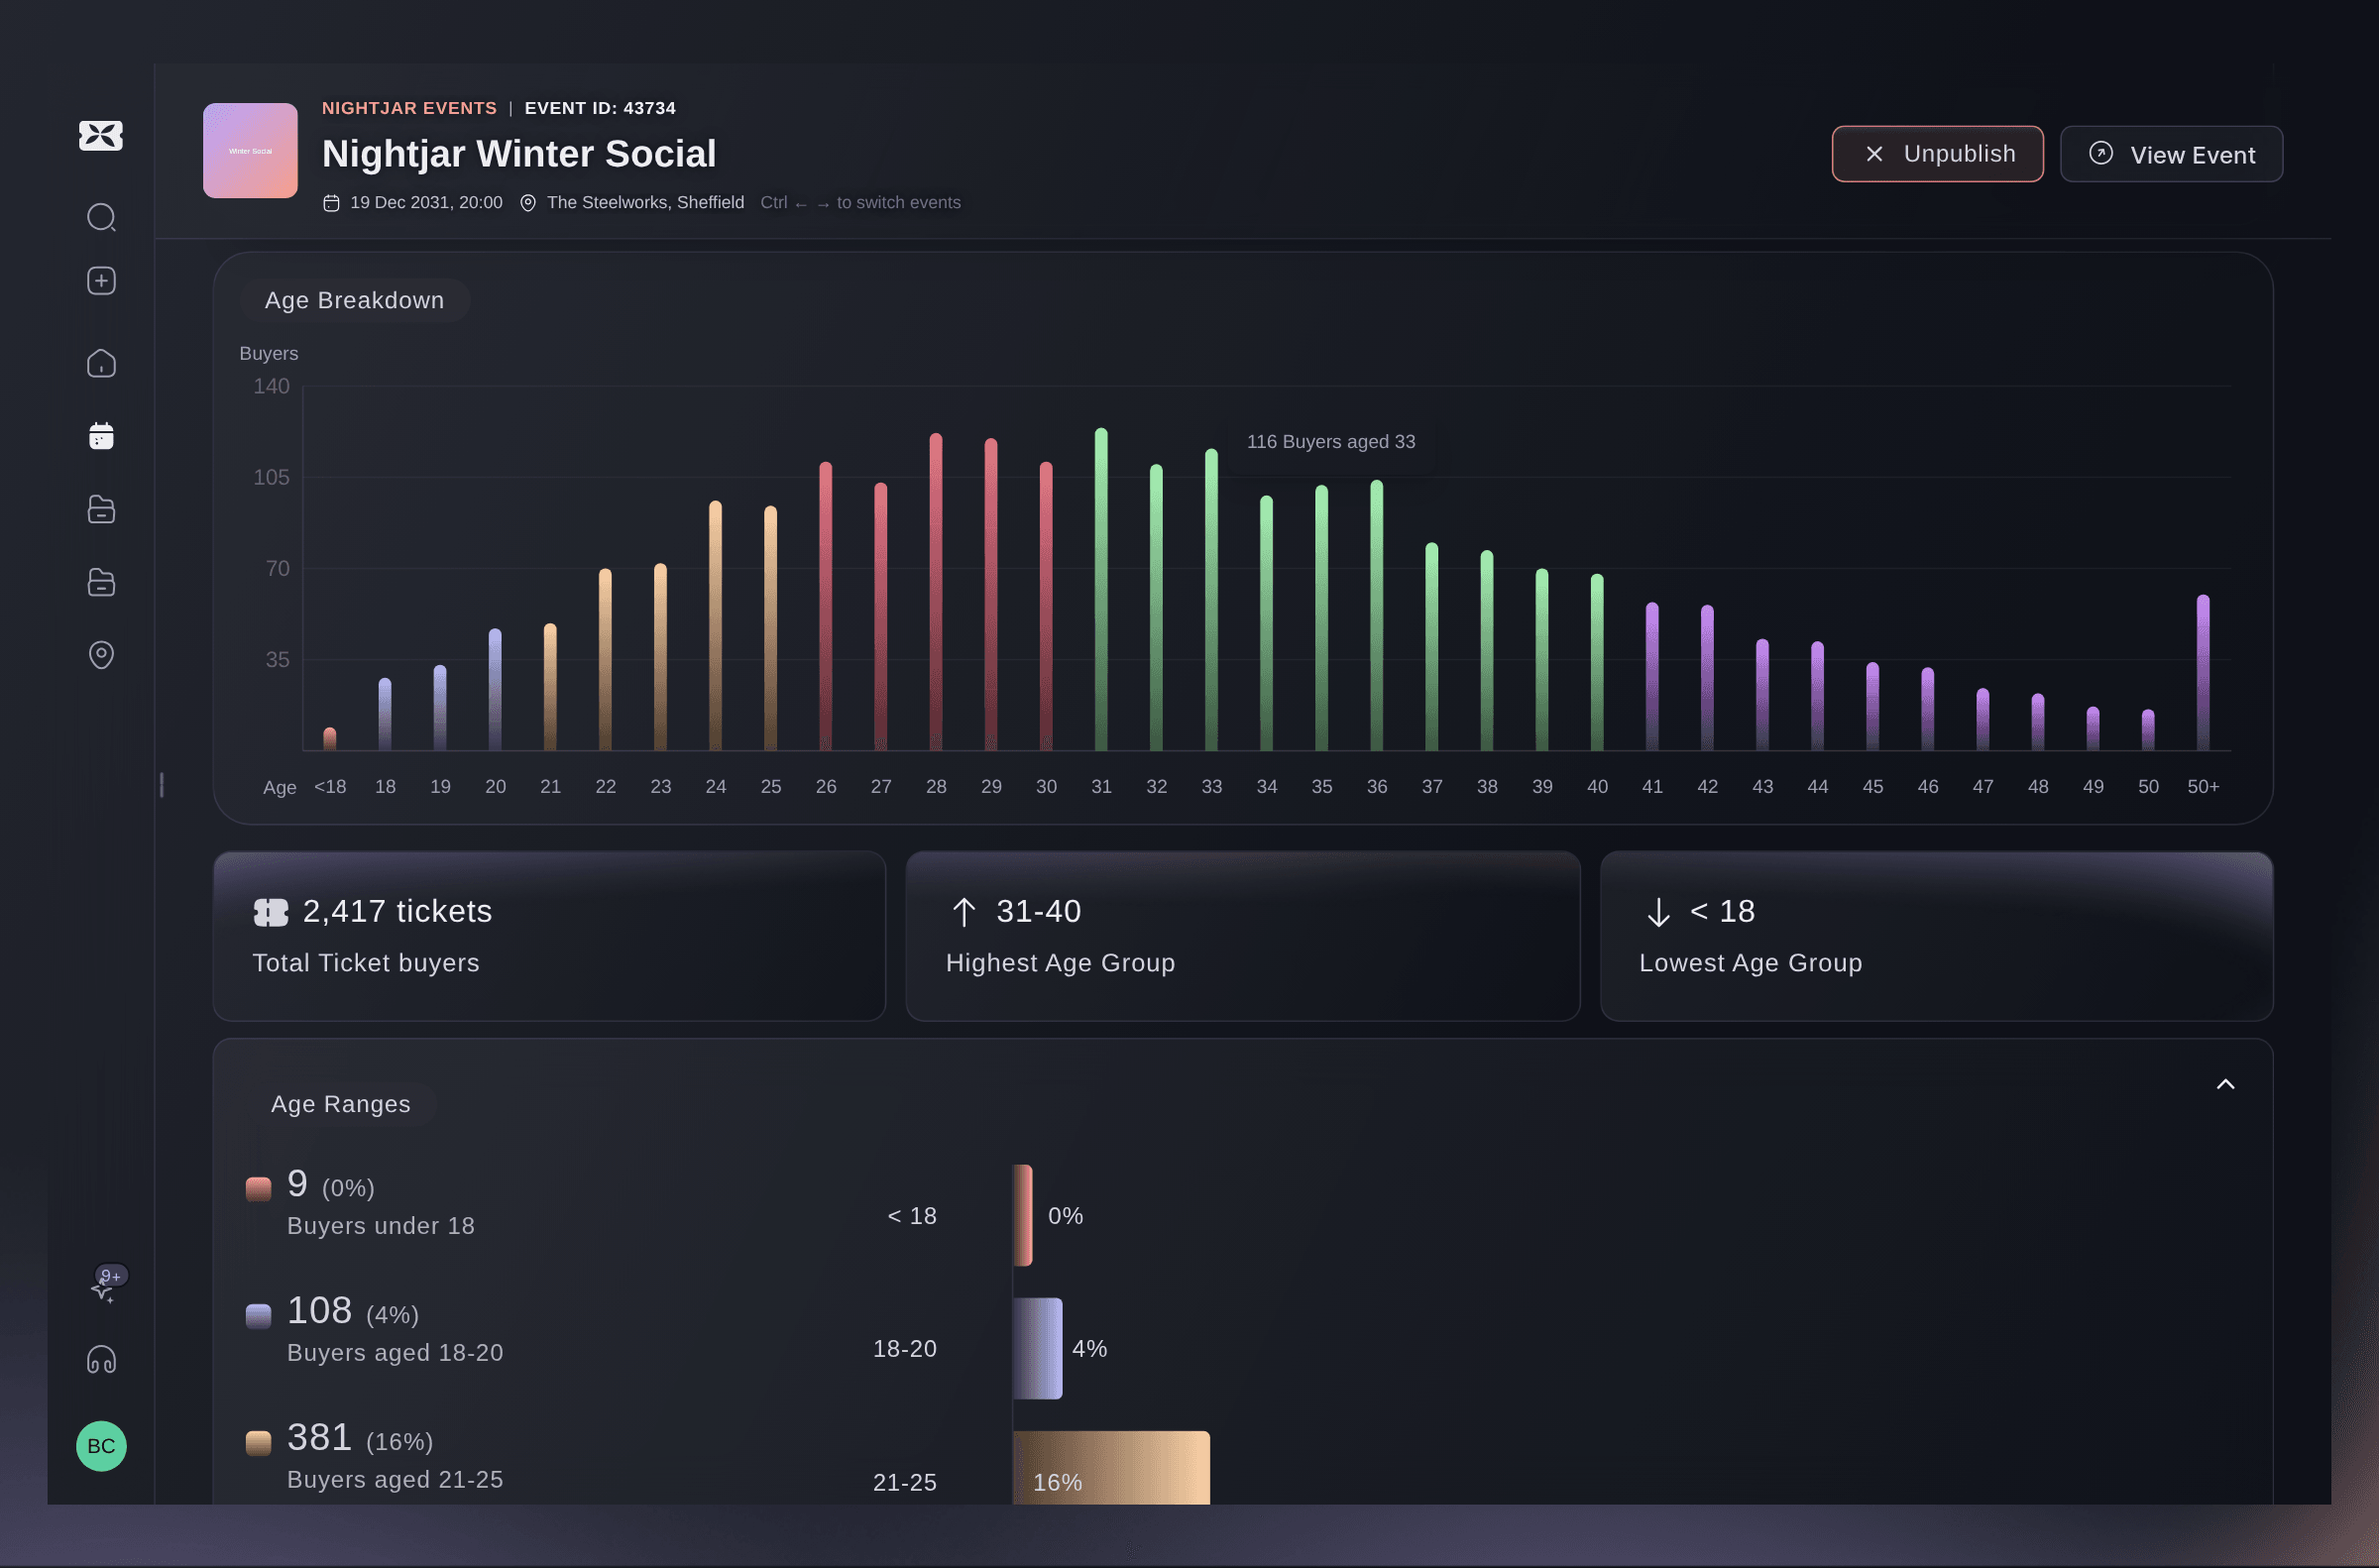Click the 4% bar for ages 18-20
Viewport: 2379px width, 1568px height.
click(x=1037, y=1348)
